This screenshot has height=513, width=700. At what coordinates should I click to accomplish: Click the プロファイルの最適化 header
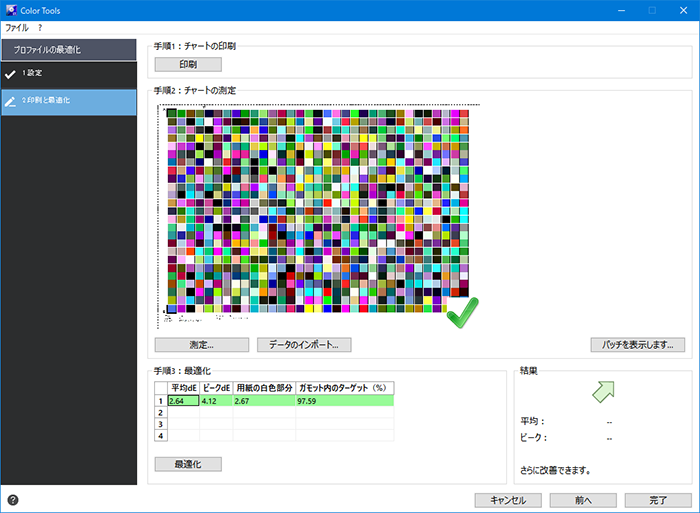pos(69,50)
